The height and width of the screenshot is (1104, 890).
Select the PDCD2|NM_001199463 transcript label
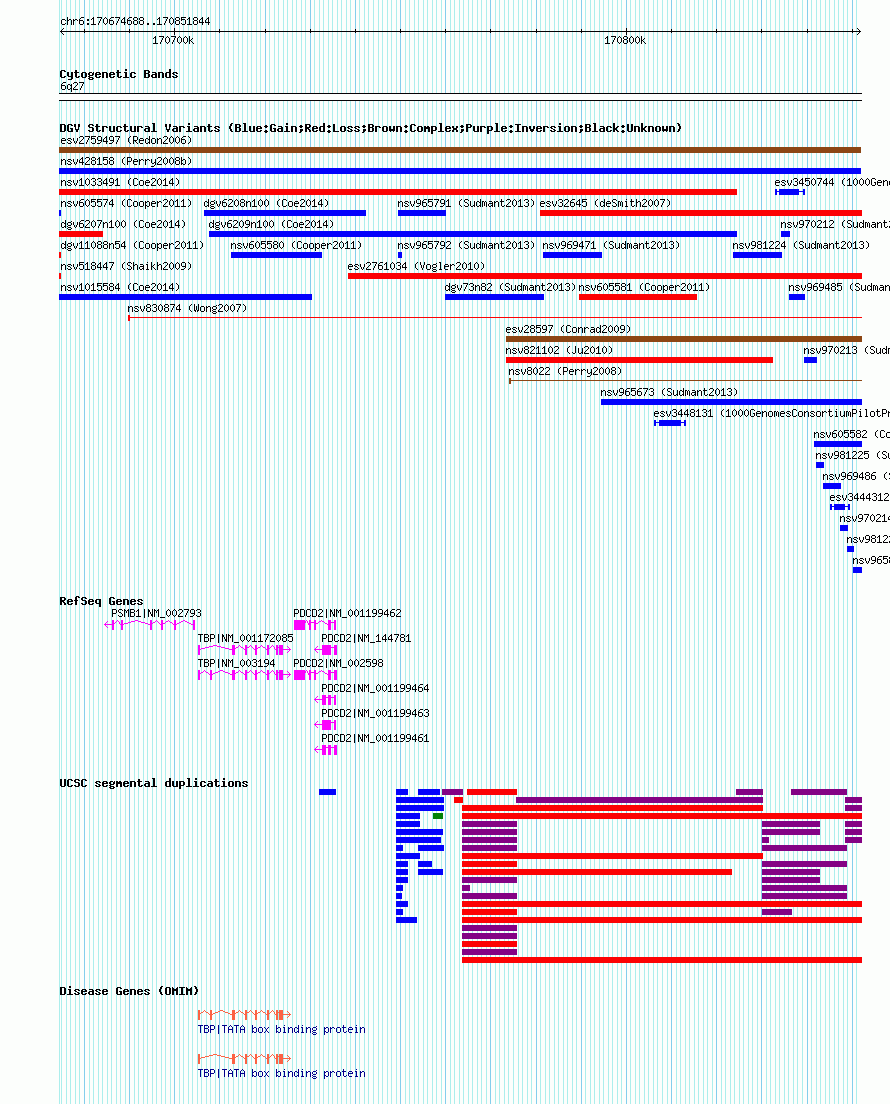375,713
